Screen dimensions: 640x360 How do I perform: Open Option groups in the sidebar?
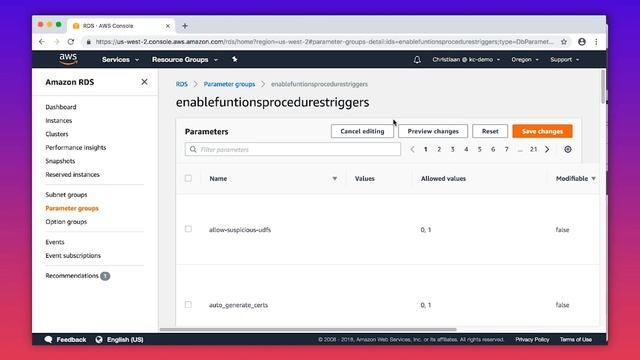click(x=66, y=222)
